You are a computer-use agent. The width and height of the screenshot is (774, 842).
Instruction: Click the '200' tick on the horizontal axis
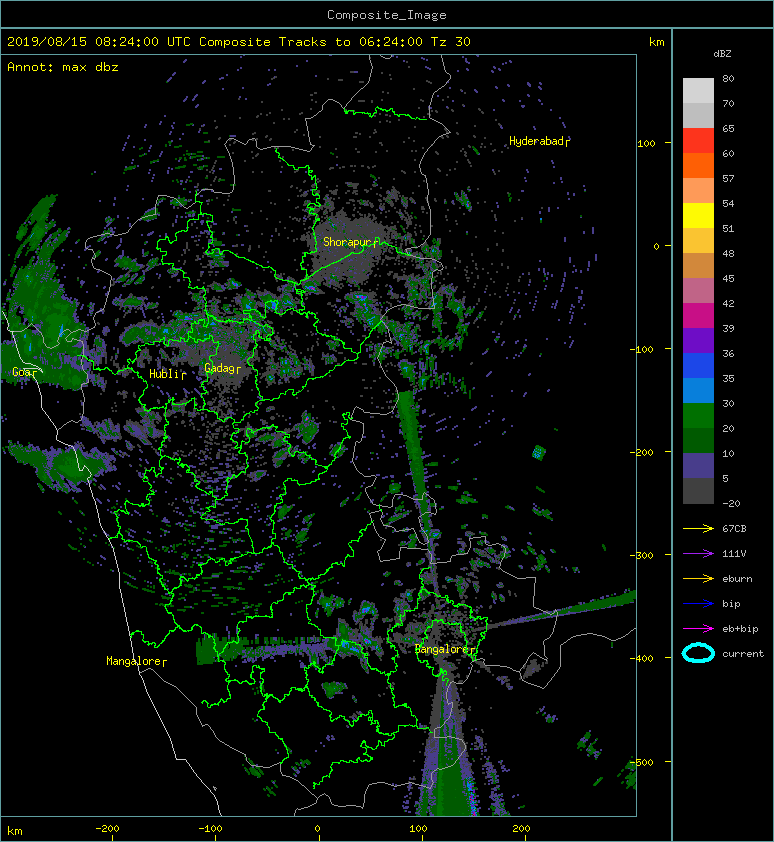coord(521,829)
